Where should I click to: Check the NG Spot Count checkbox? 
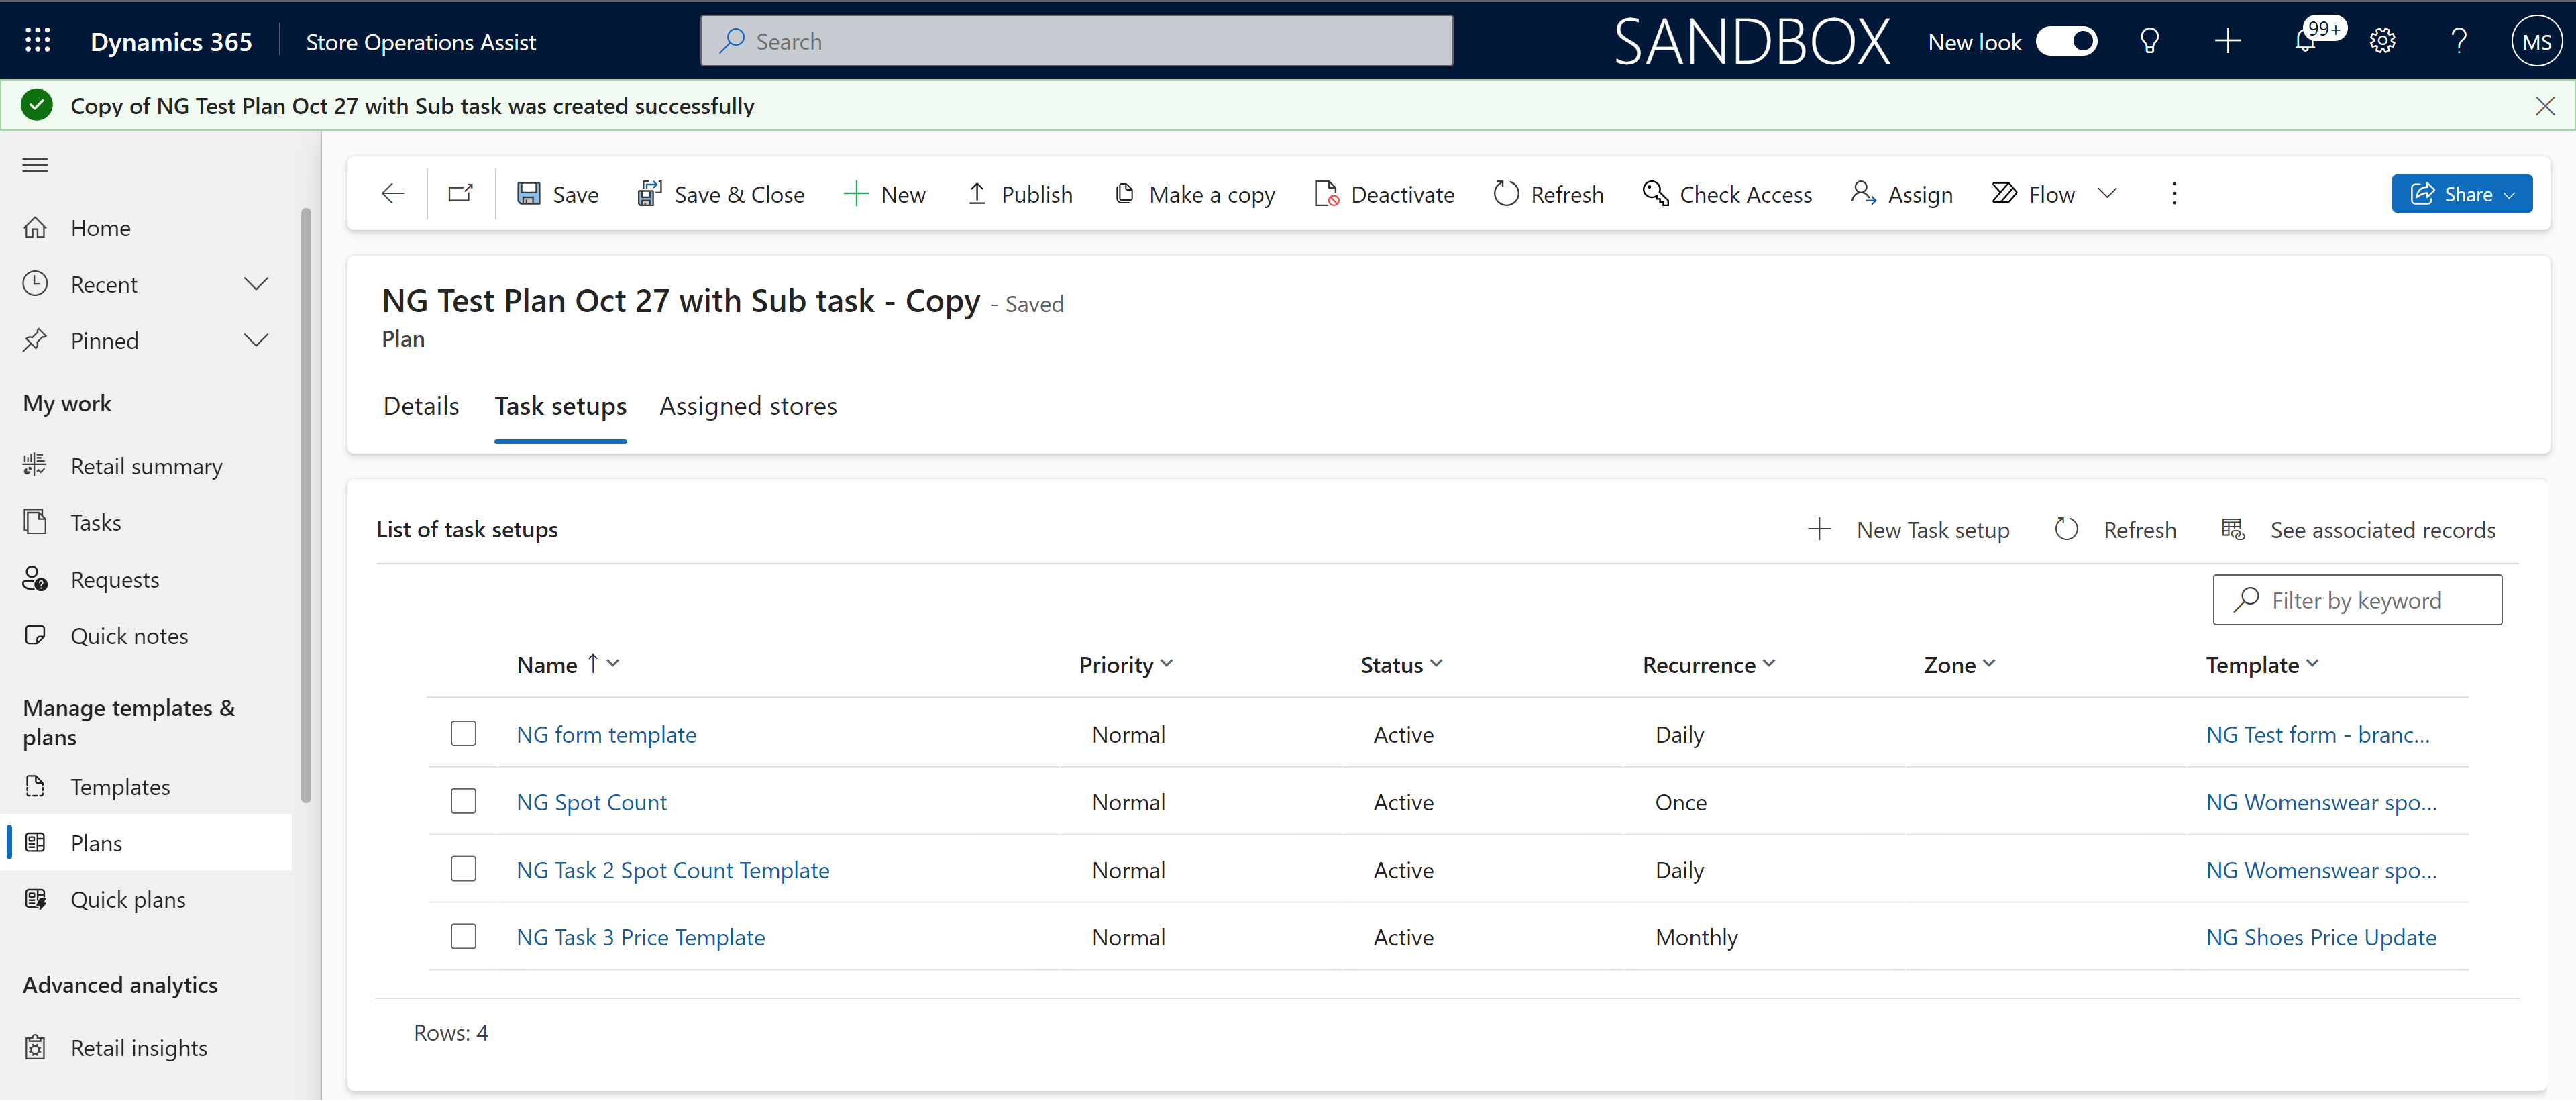coord(464,800)
